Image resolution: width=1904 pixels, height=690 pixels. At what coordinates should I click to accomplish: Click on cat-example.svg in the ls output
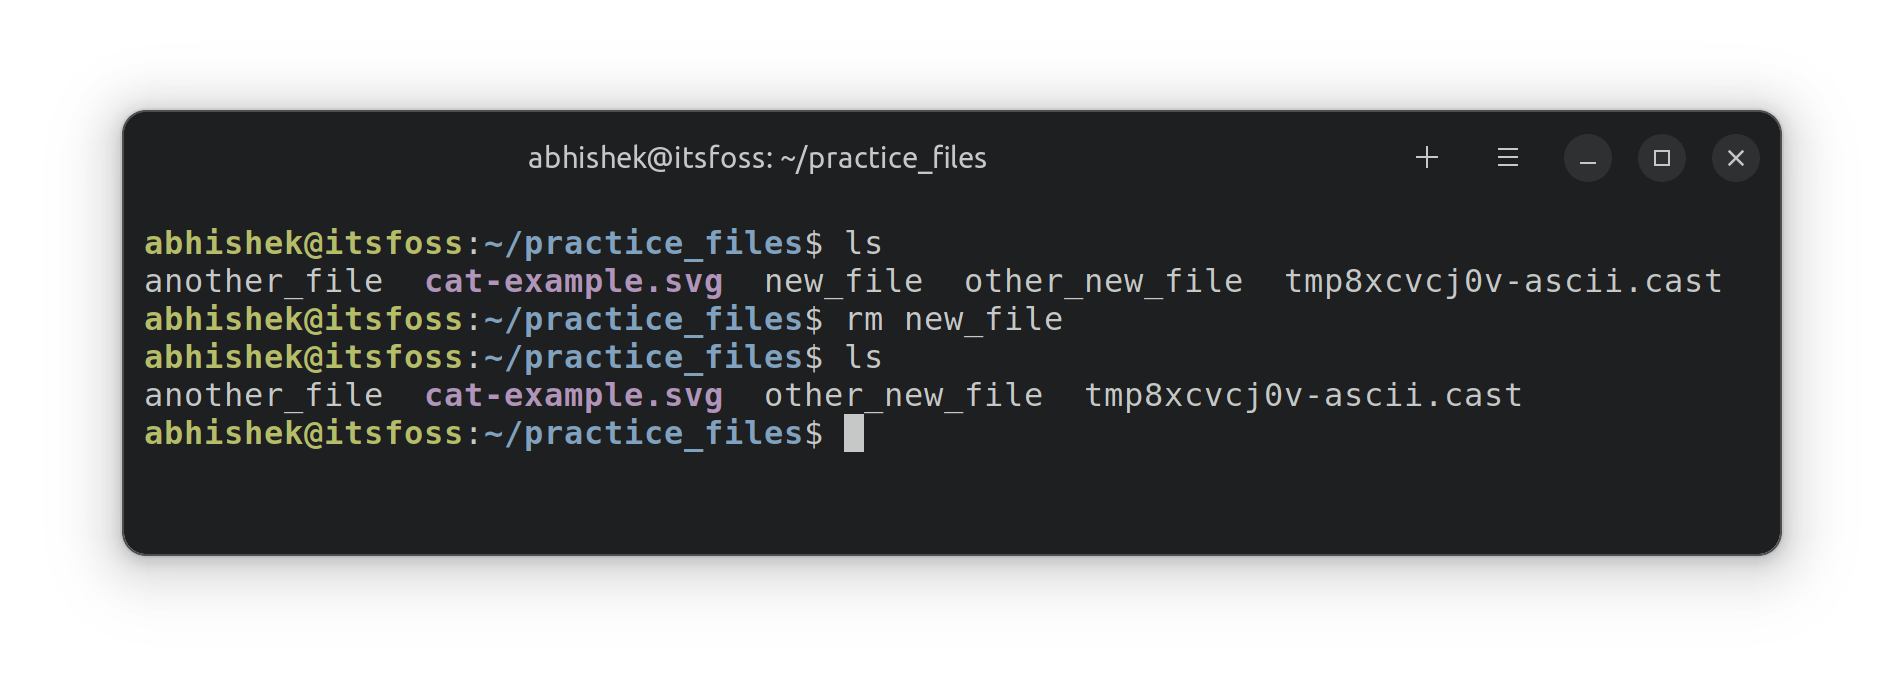tap(573, 281)
